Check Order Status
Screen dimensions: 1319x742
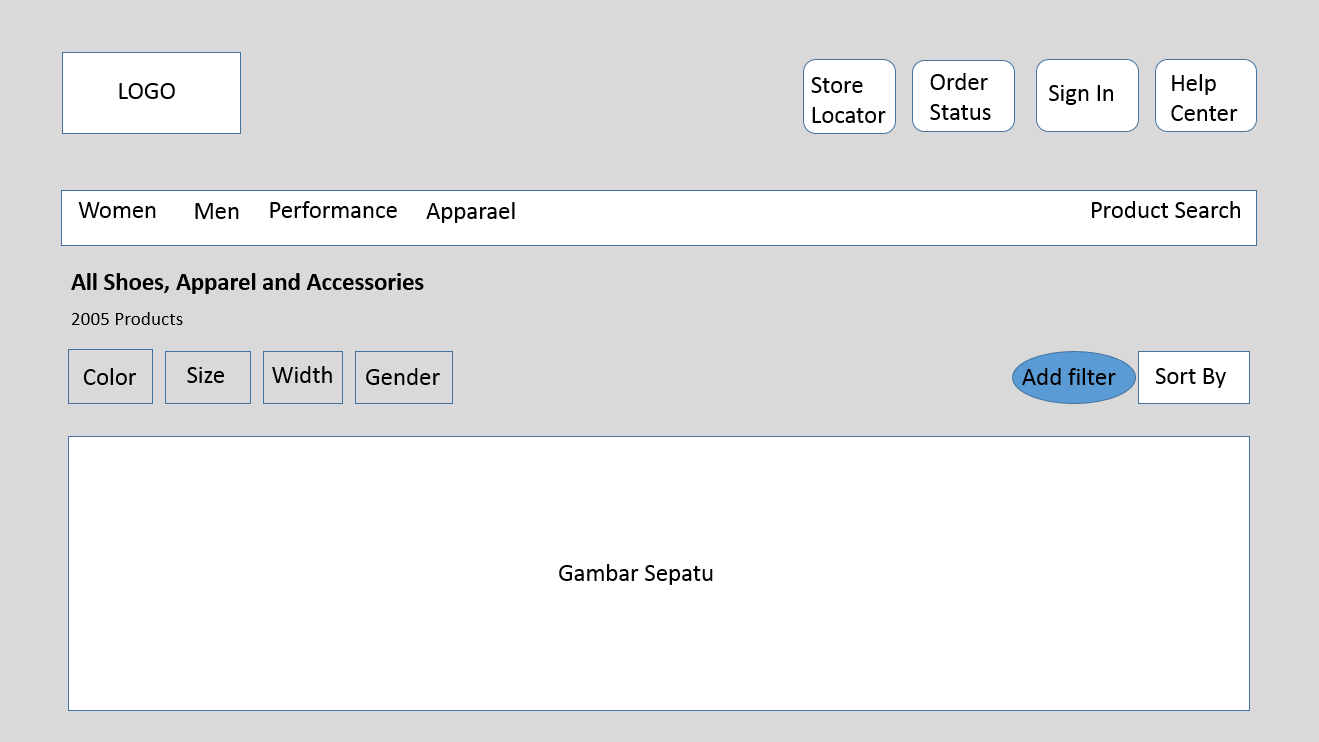(x=963, y=96)
